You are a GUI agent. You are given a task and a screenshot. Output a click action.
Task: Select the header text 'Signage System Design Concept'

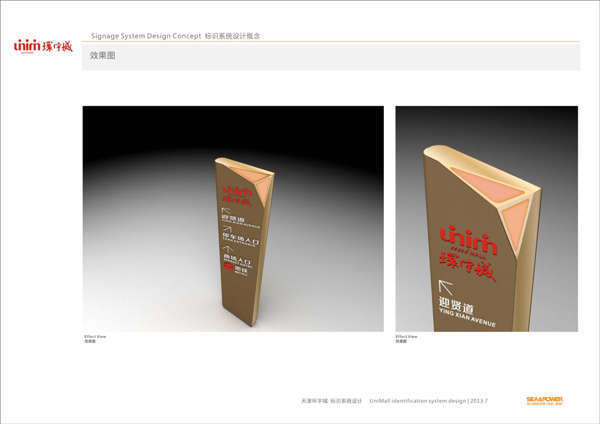click(146, 36)
